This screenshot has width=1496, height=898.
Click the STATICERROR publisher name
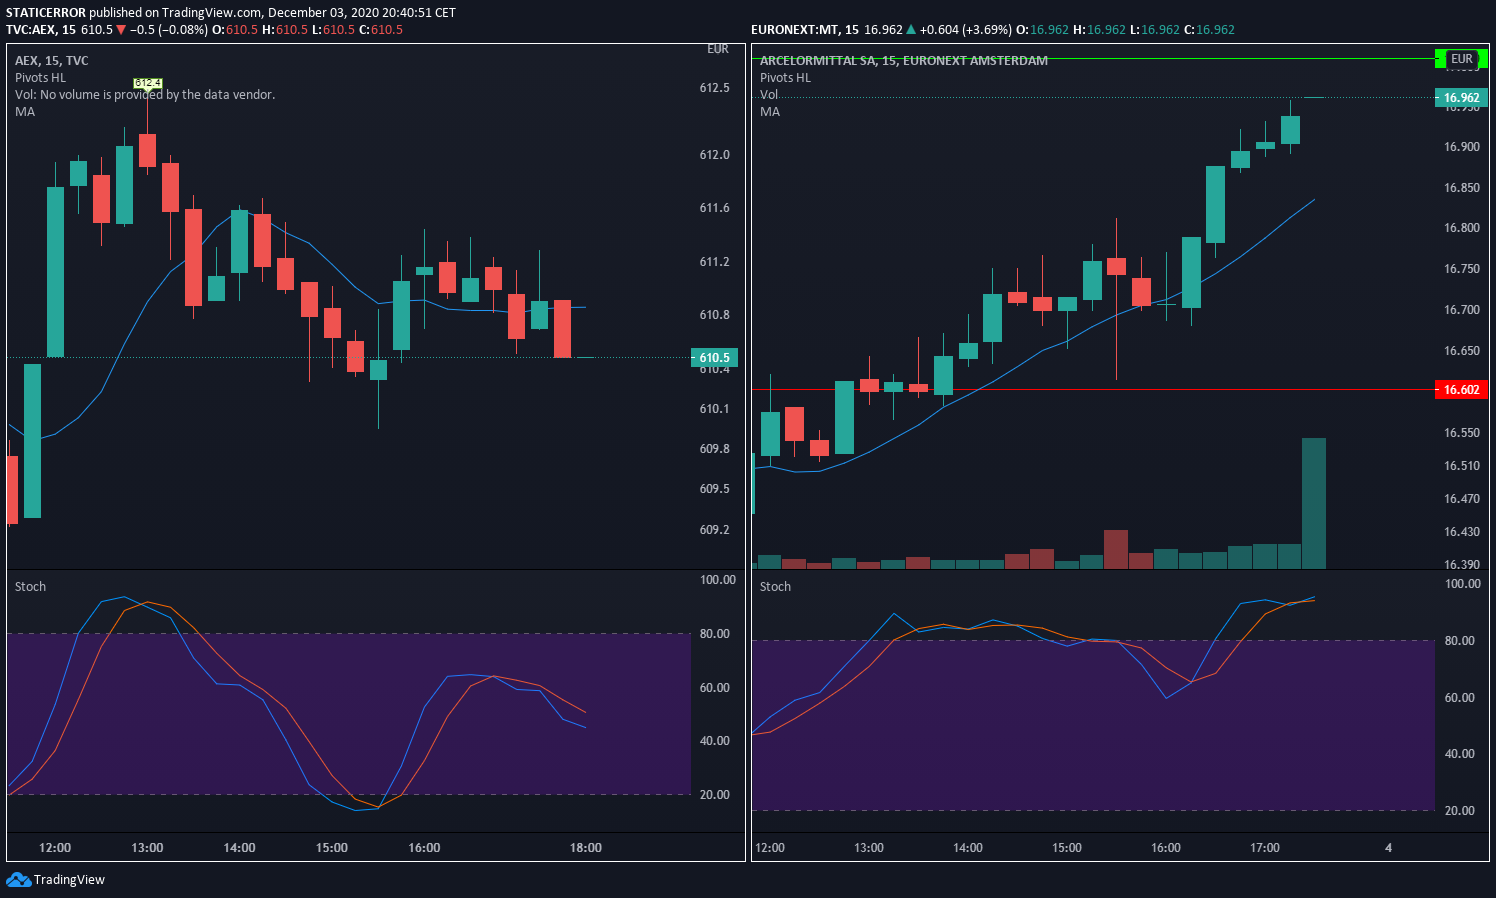pos(45,13)
